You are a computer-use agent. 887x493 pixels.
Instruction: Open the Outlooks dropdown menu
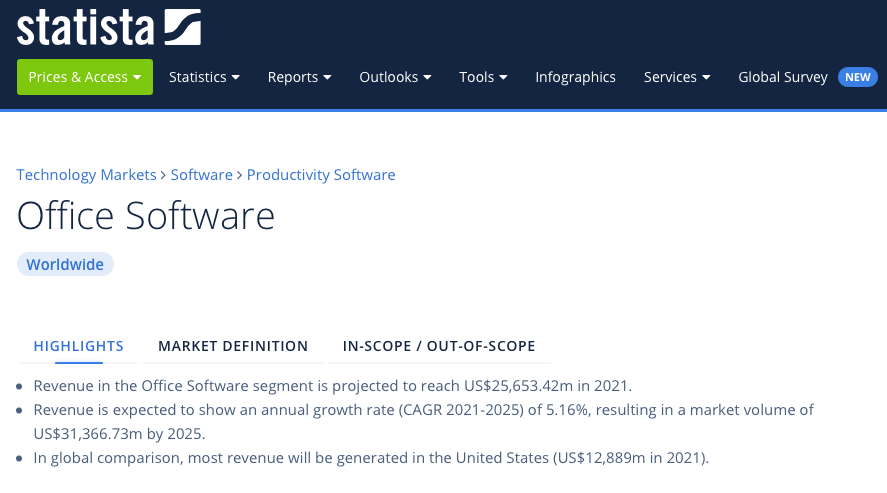point(395,77)
